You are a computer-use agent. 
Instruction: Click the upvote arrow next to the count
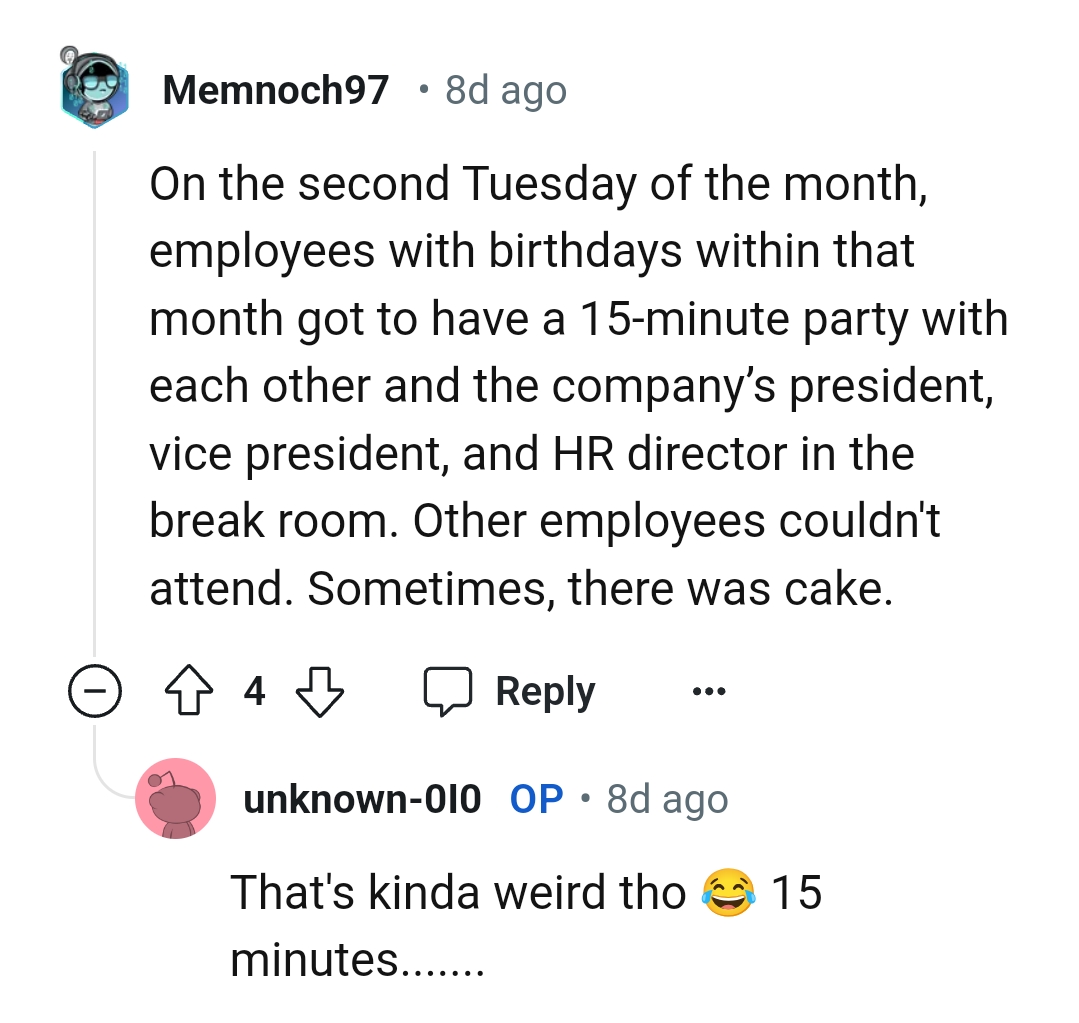(189, 690)
